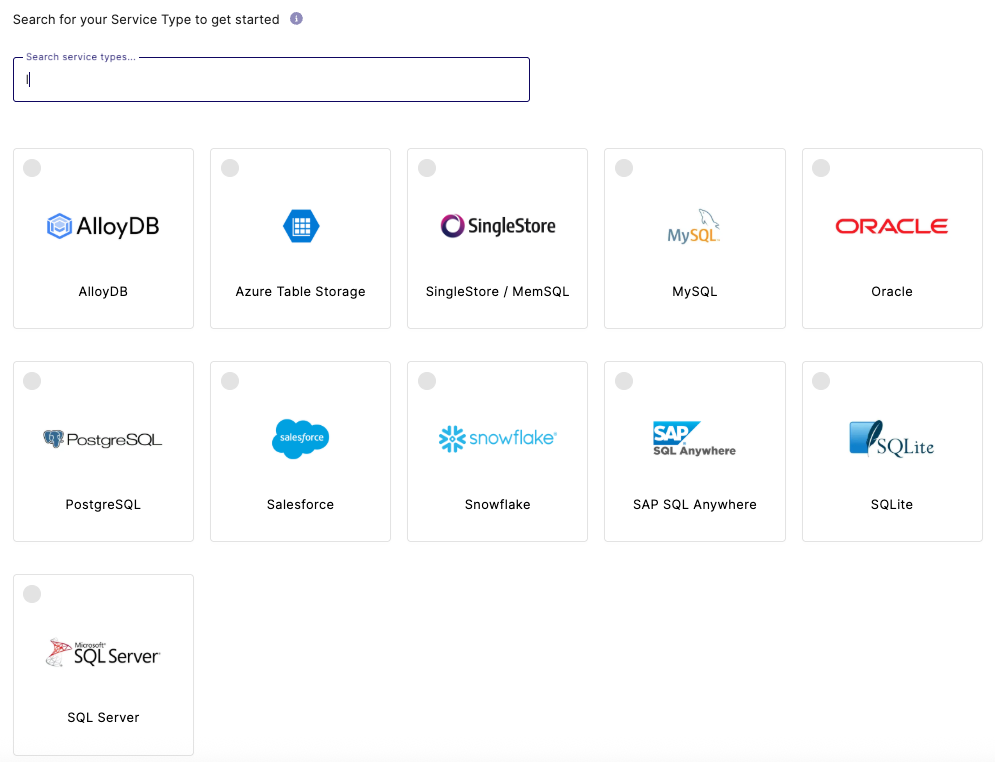The image size is (995, 762).
Task: Pick the Azure Table Storage label
Action: [x=300, y=292]
